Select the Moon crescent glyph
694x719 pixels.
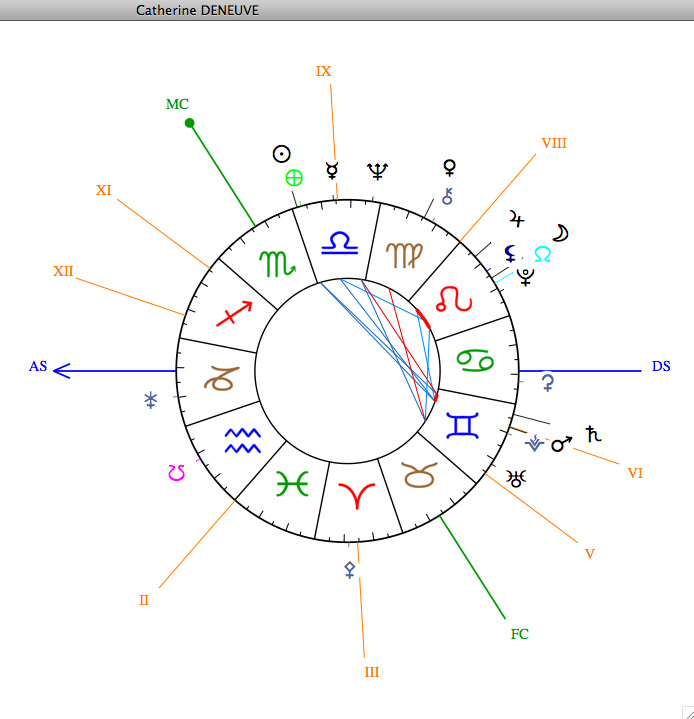[x=560, y=233]
